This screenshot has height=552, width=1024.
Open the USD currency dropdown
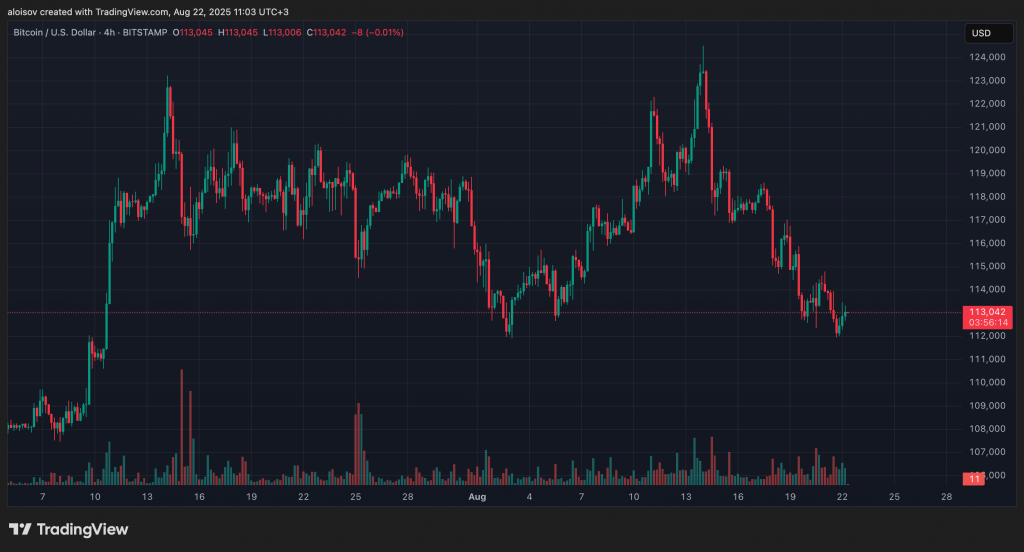pos(980,33)
